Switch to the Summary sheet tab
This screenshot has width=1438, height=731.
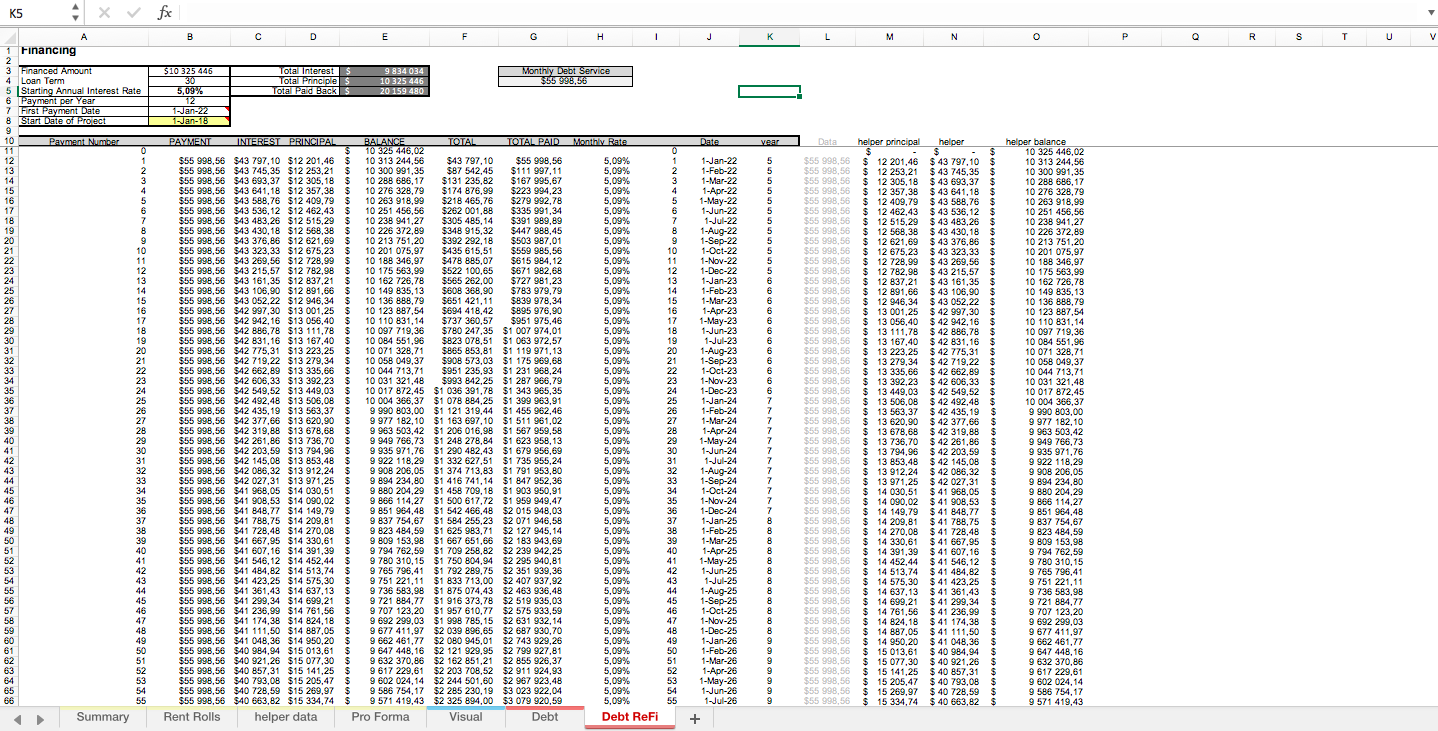102,717
